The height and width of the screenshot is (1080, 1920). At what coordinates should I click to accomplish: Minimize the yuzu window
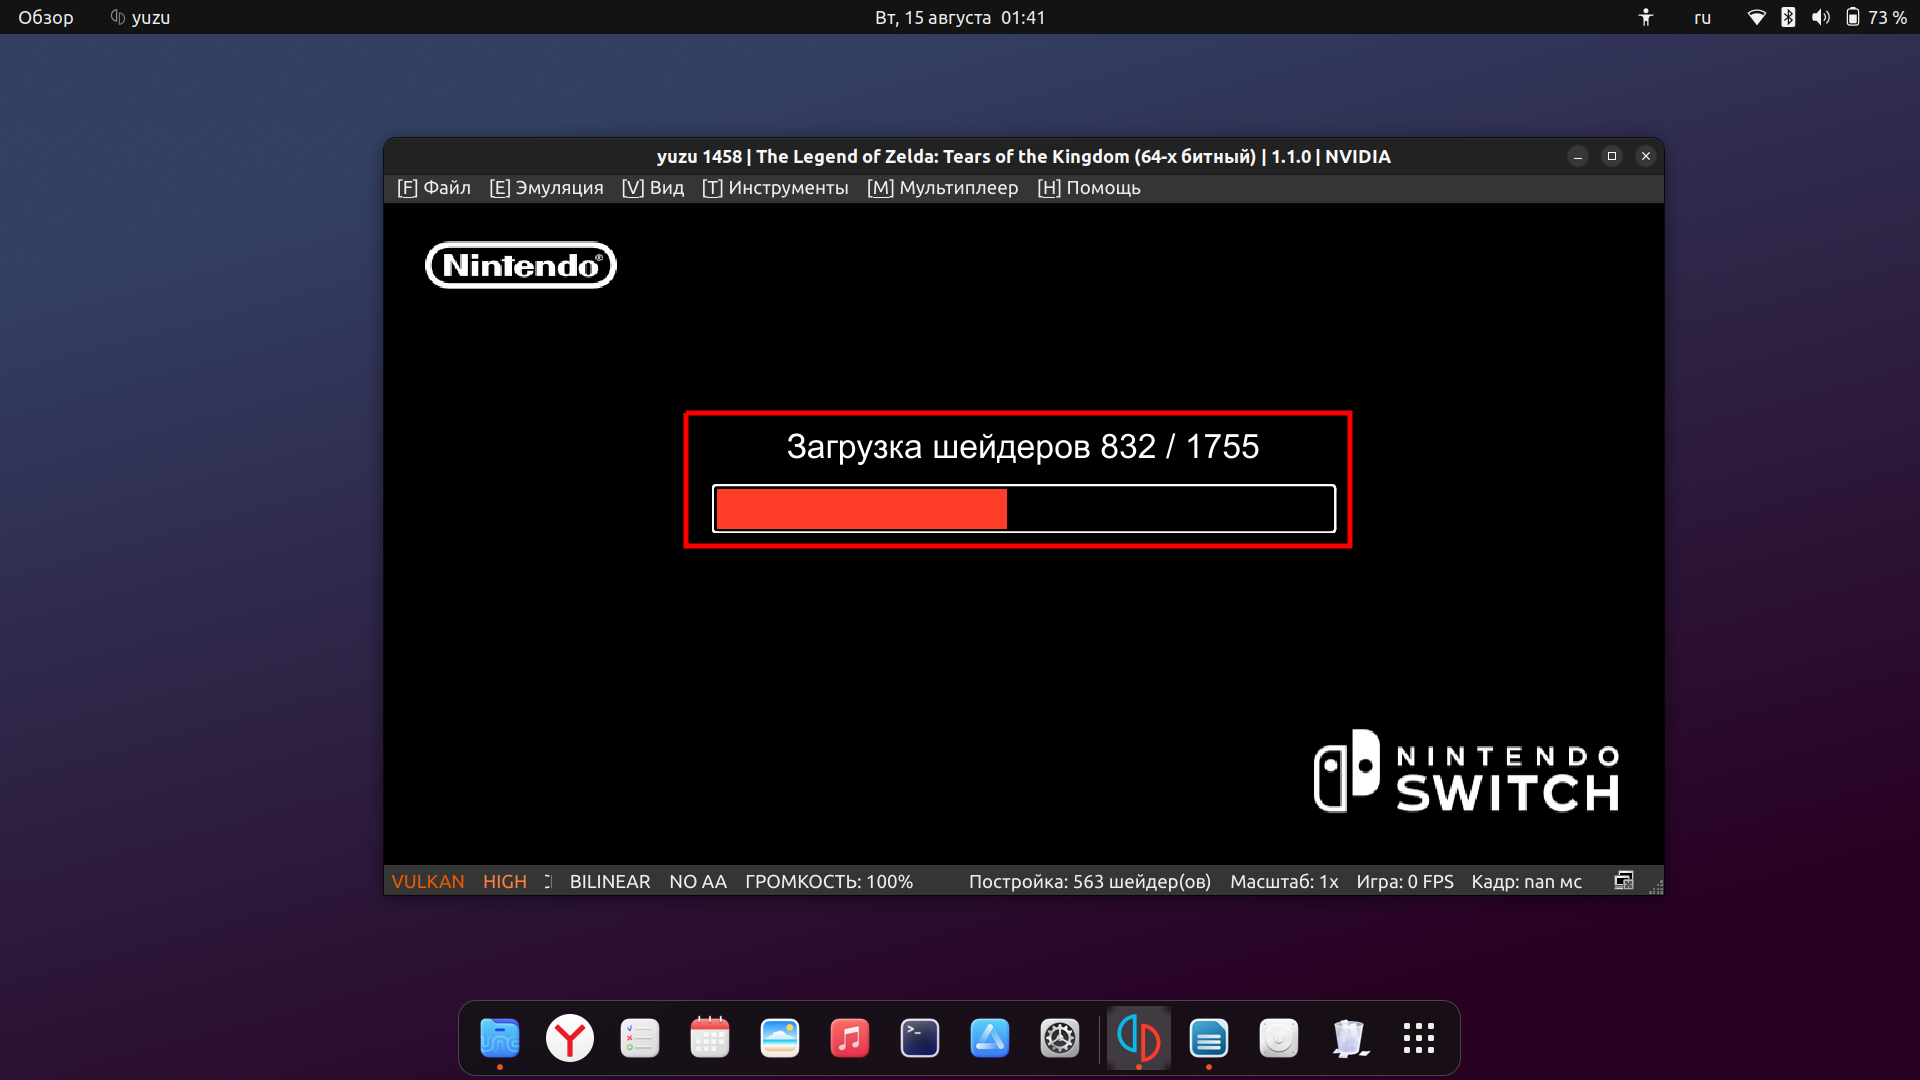pos(1578,156)
